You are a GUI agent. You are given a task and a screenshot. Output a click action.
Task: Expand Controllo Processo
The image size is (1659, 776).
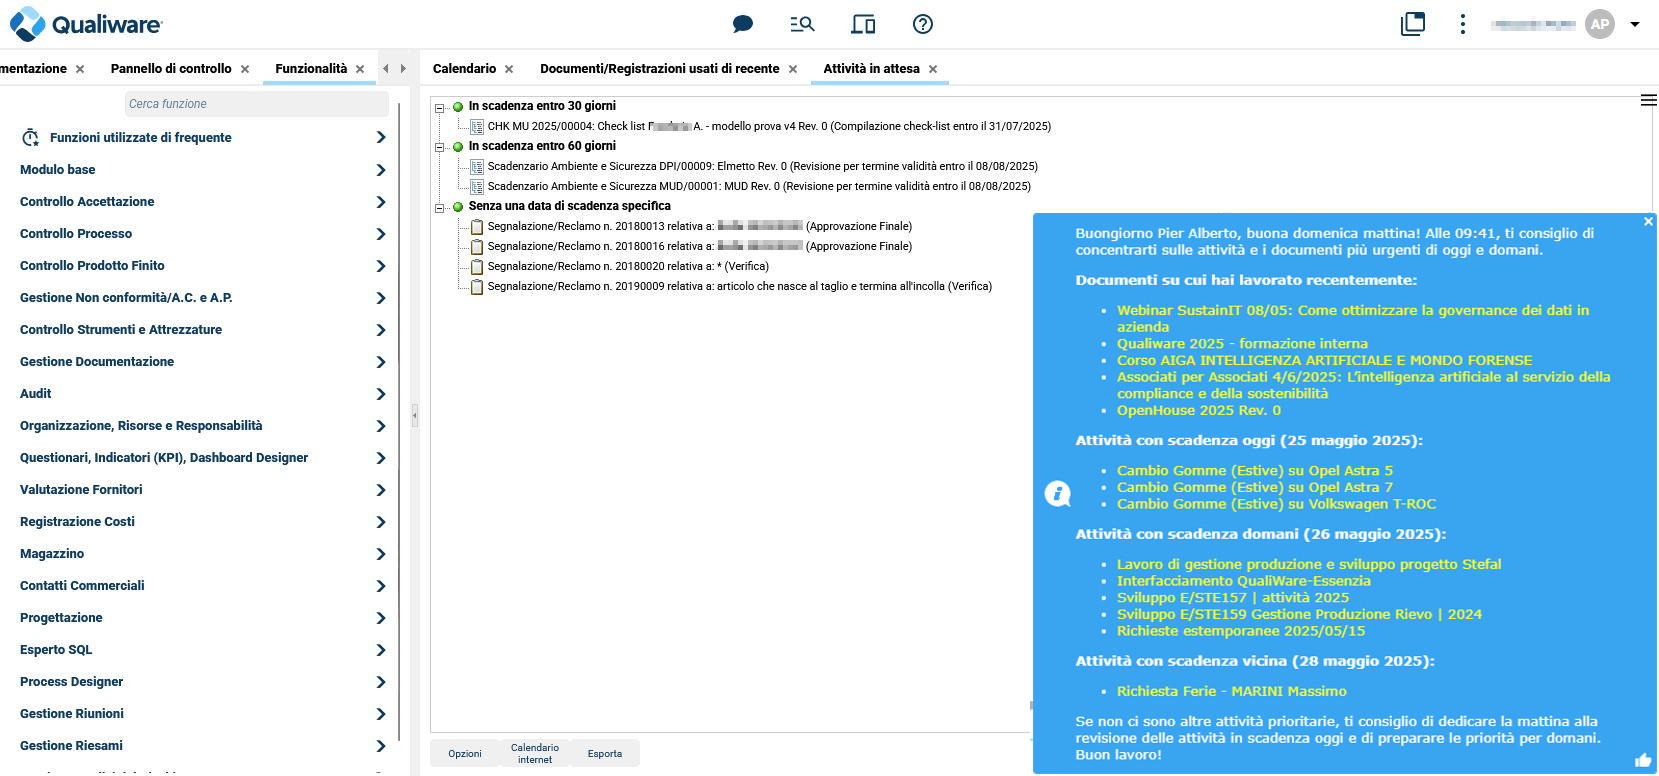tap(381, 234)
